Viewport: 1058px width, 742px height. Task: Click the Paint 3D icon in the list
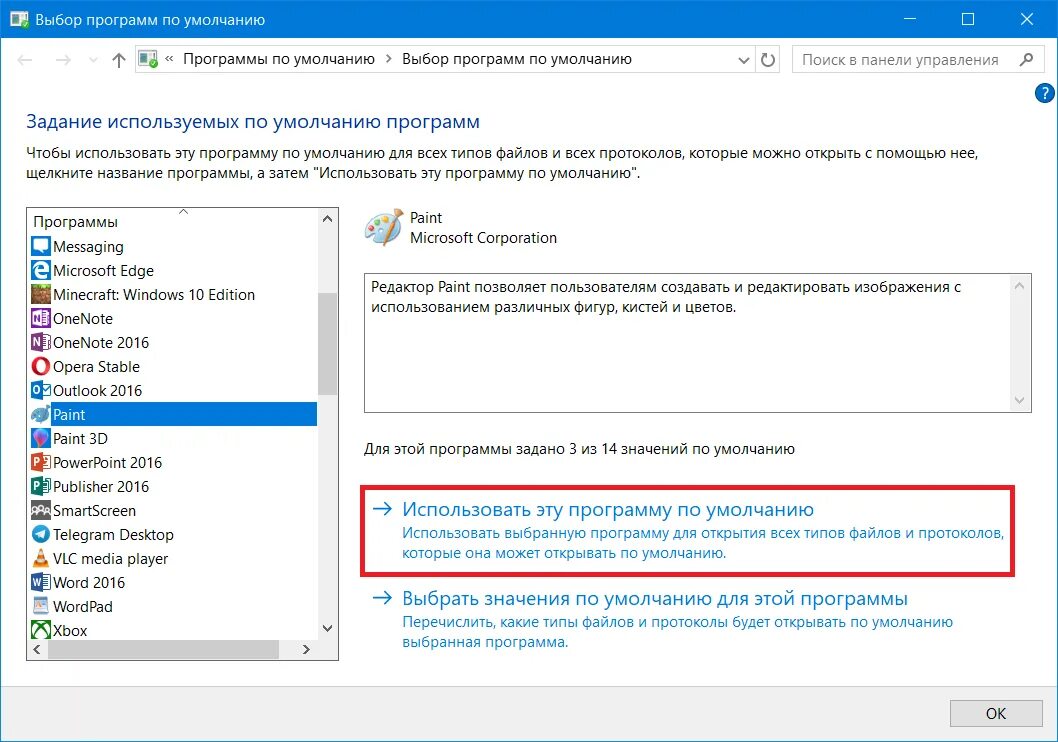40,438
